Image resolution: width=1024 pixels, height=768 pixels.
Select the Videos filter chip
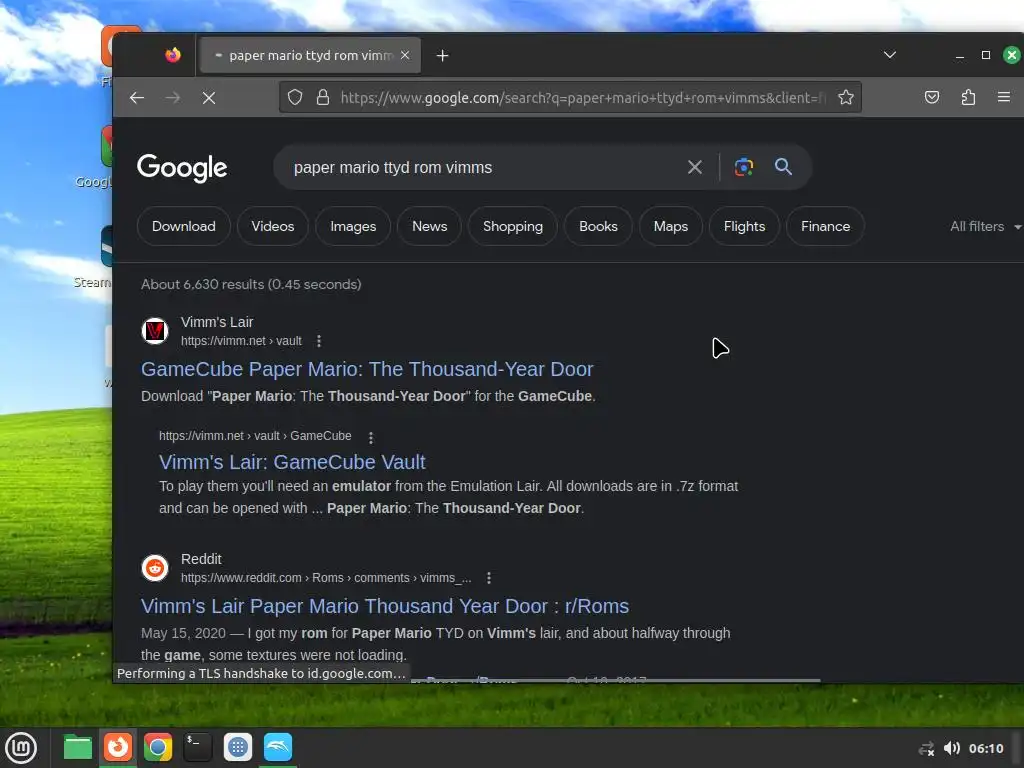pos(272,227)
